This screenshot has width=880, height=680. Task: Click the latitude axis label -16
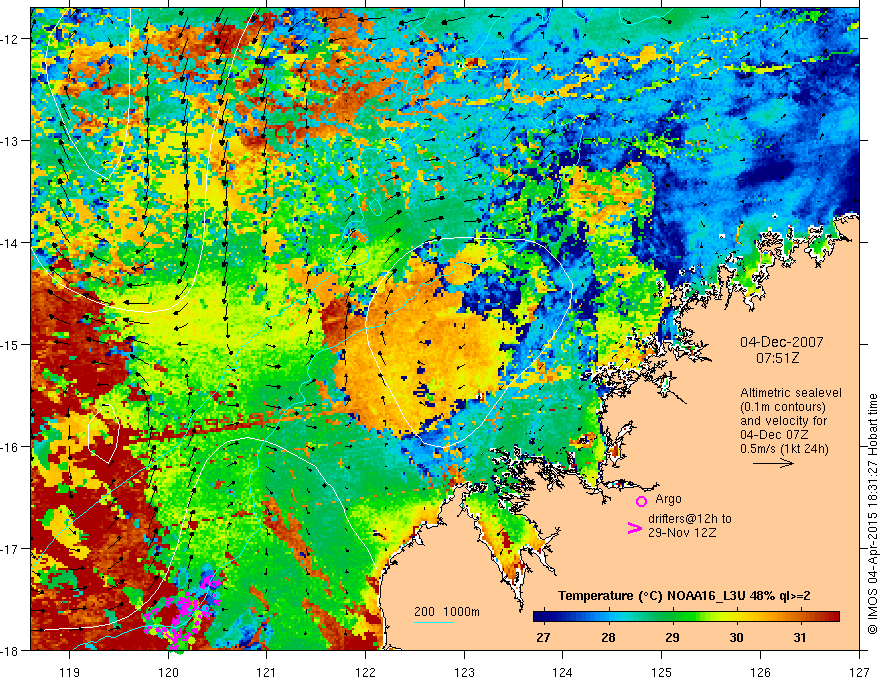[x=11, y=447]
